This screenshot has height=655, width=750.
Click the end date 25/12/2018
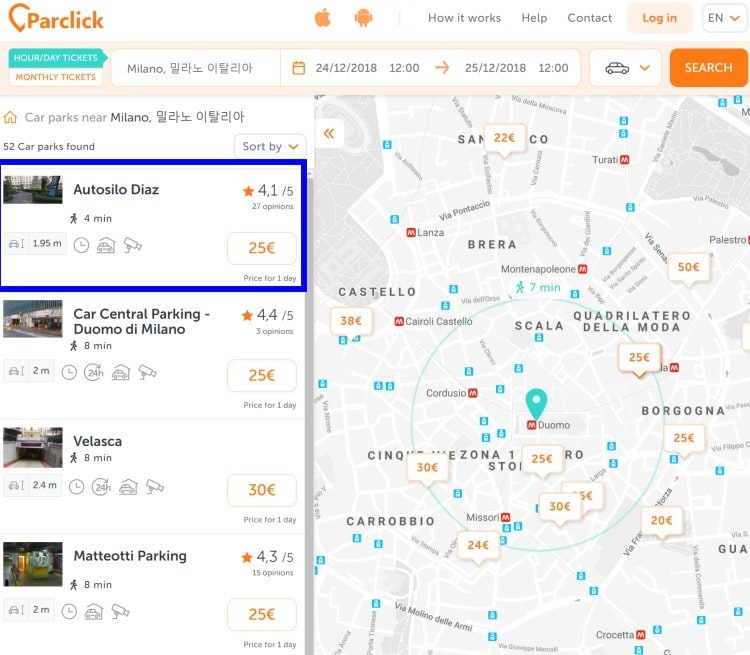coord(495,68)
